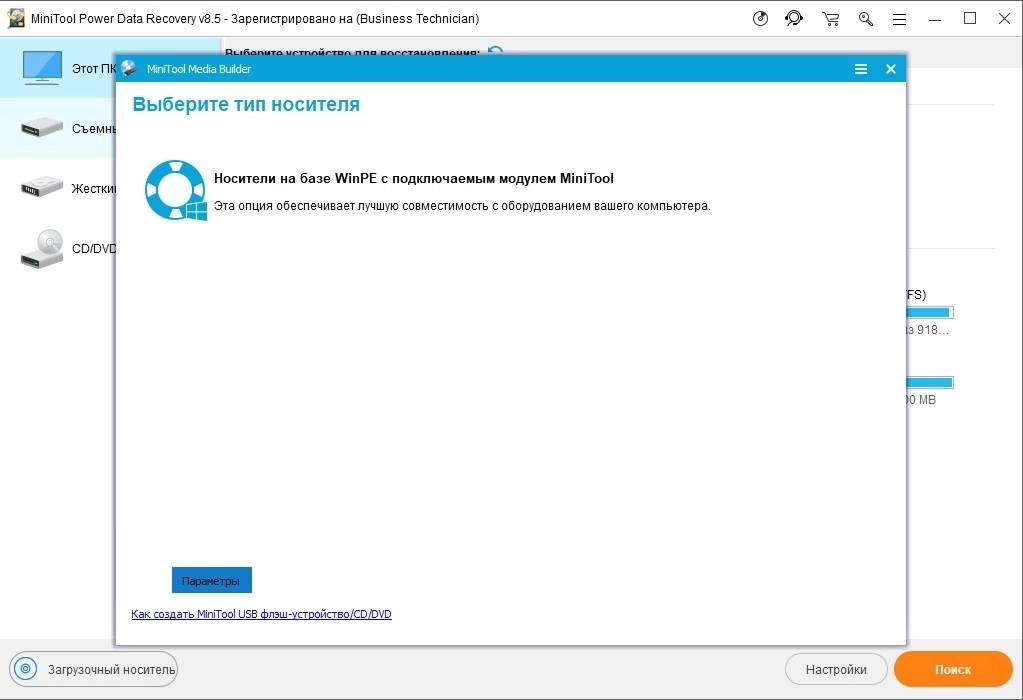This screenshot has width=1023, height=700.
Task: Open the support headset icon
Action: click(x=794, y=18)
